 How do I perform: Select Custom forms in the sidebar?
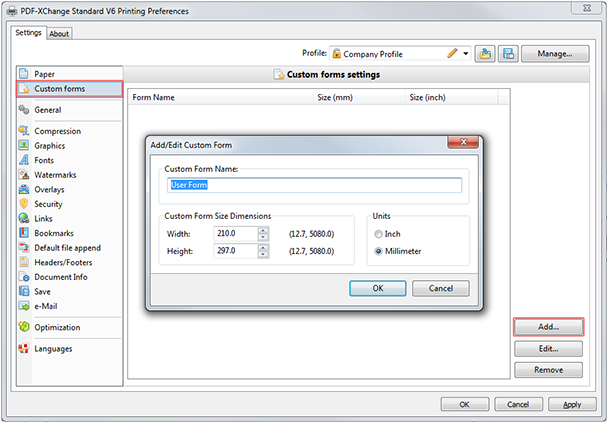point(70,89)
